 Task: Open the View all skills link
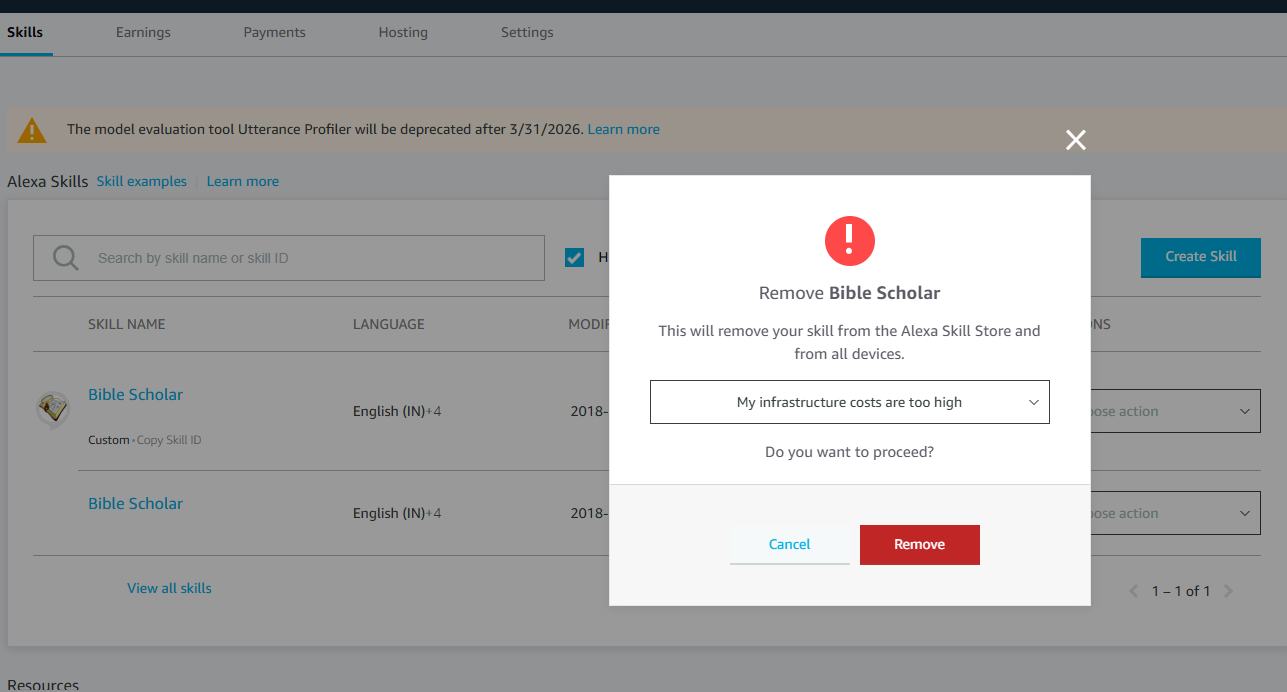(169, 588)
